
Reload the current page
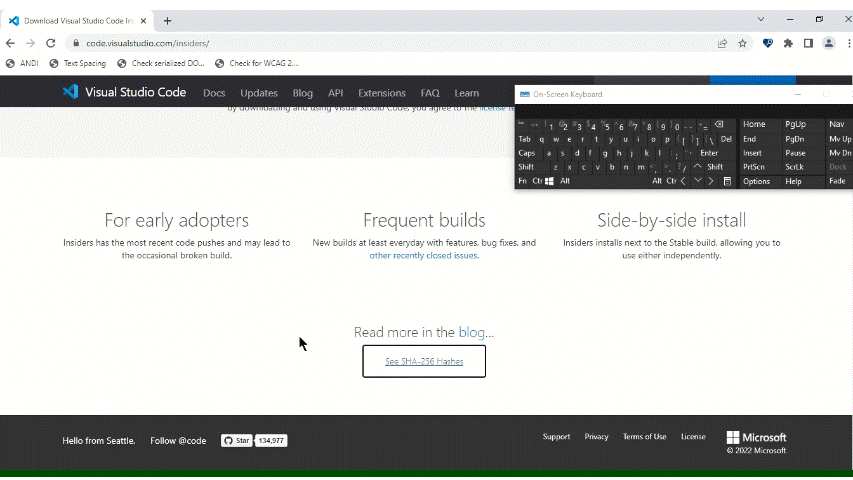click(x=51, y=43)
